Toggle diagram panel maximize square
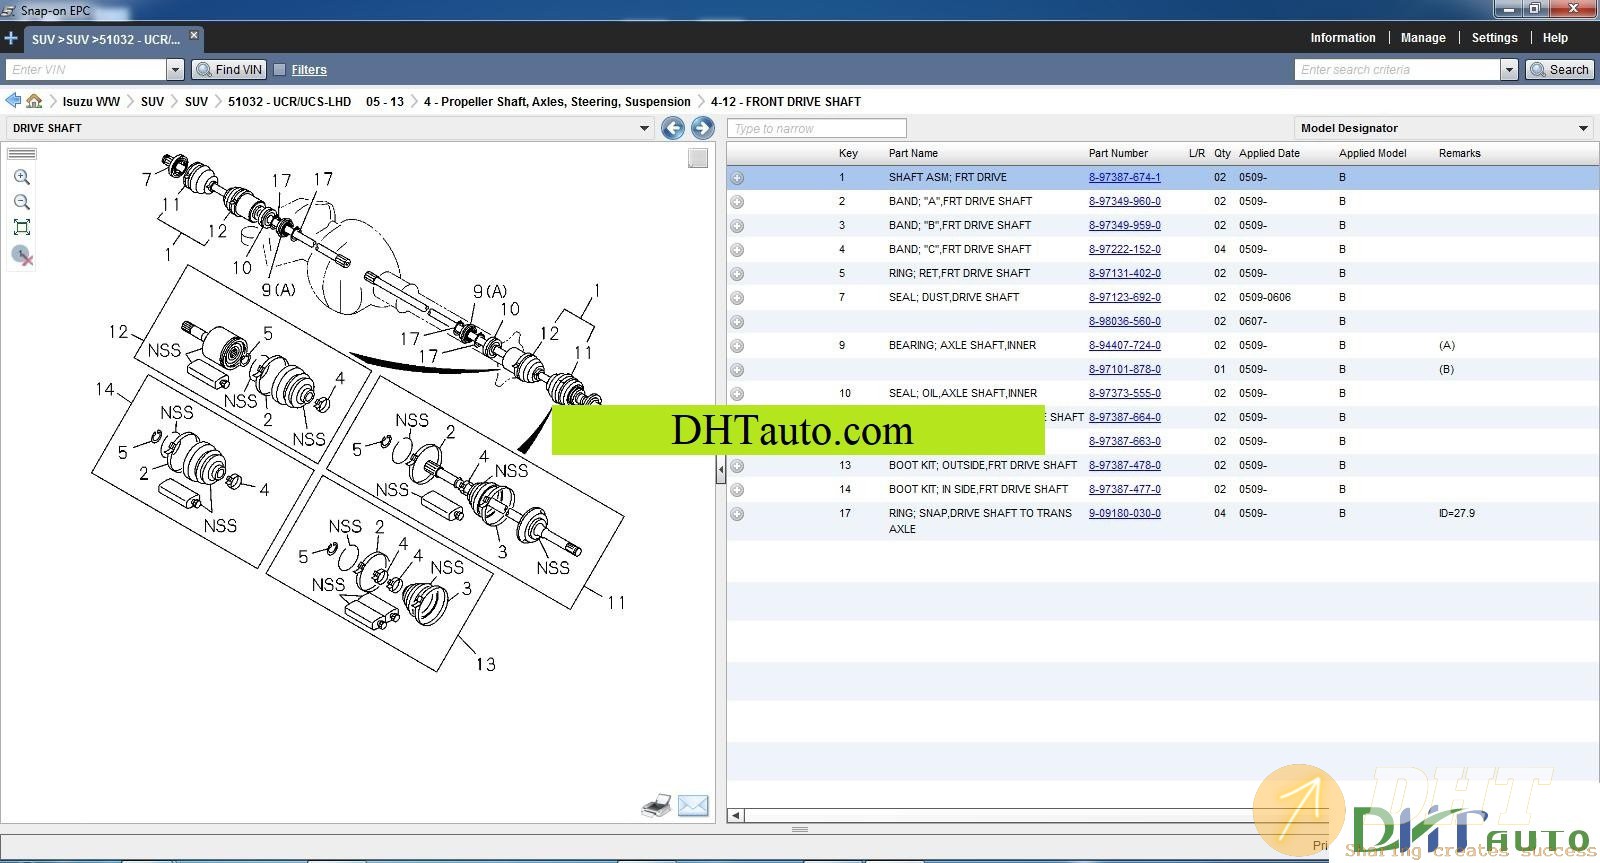 (698, 158)
